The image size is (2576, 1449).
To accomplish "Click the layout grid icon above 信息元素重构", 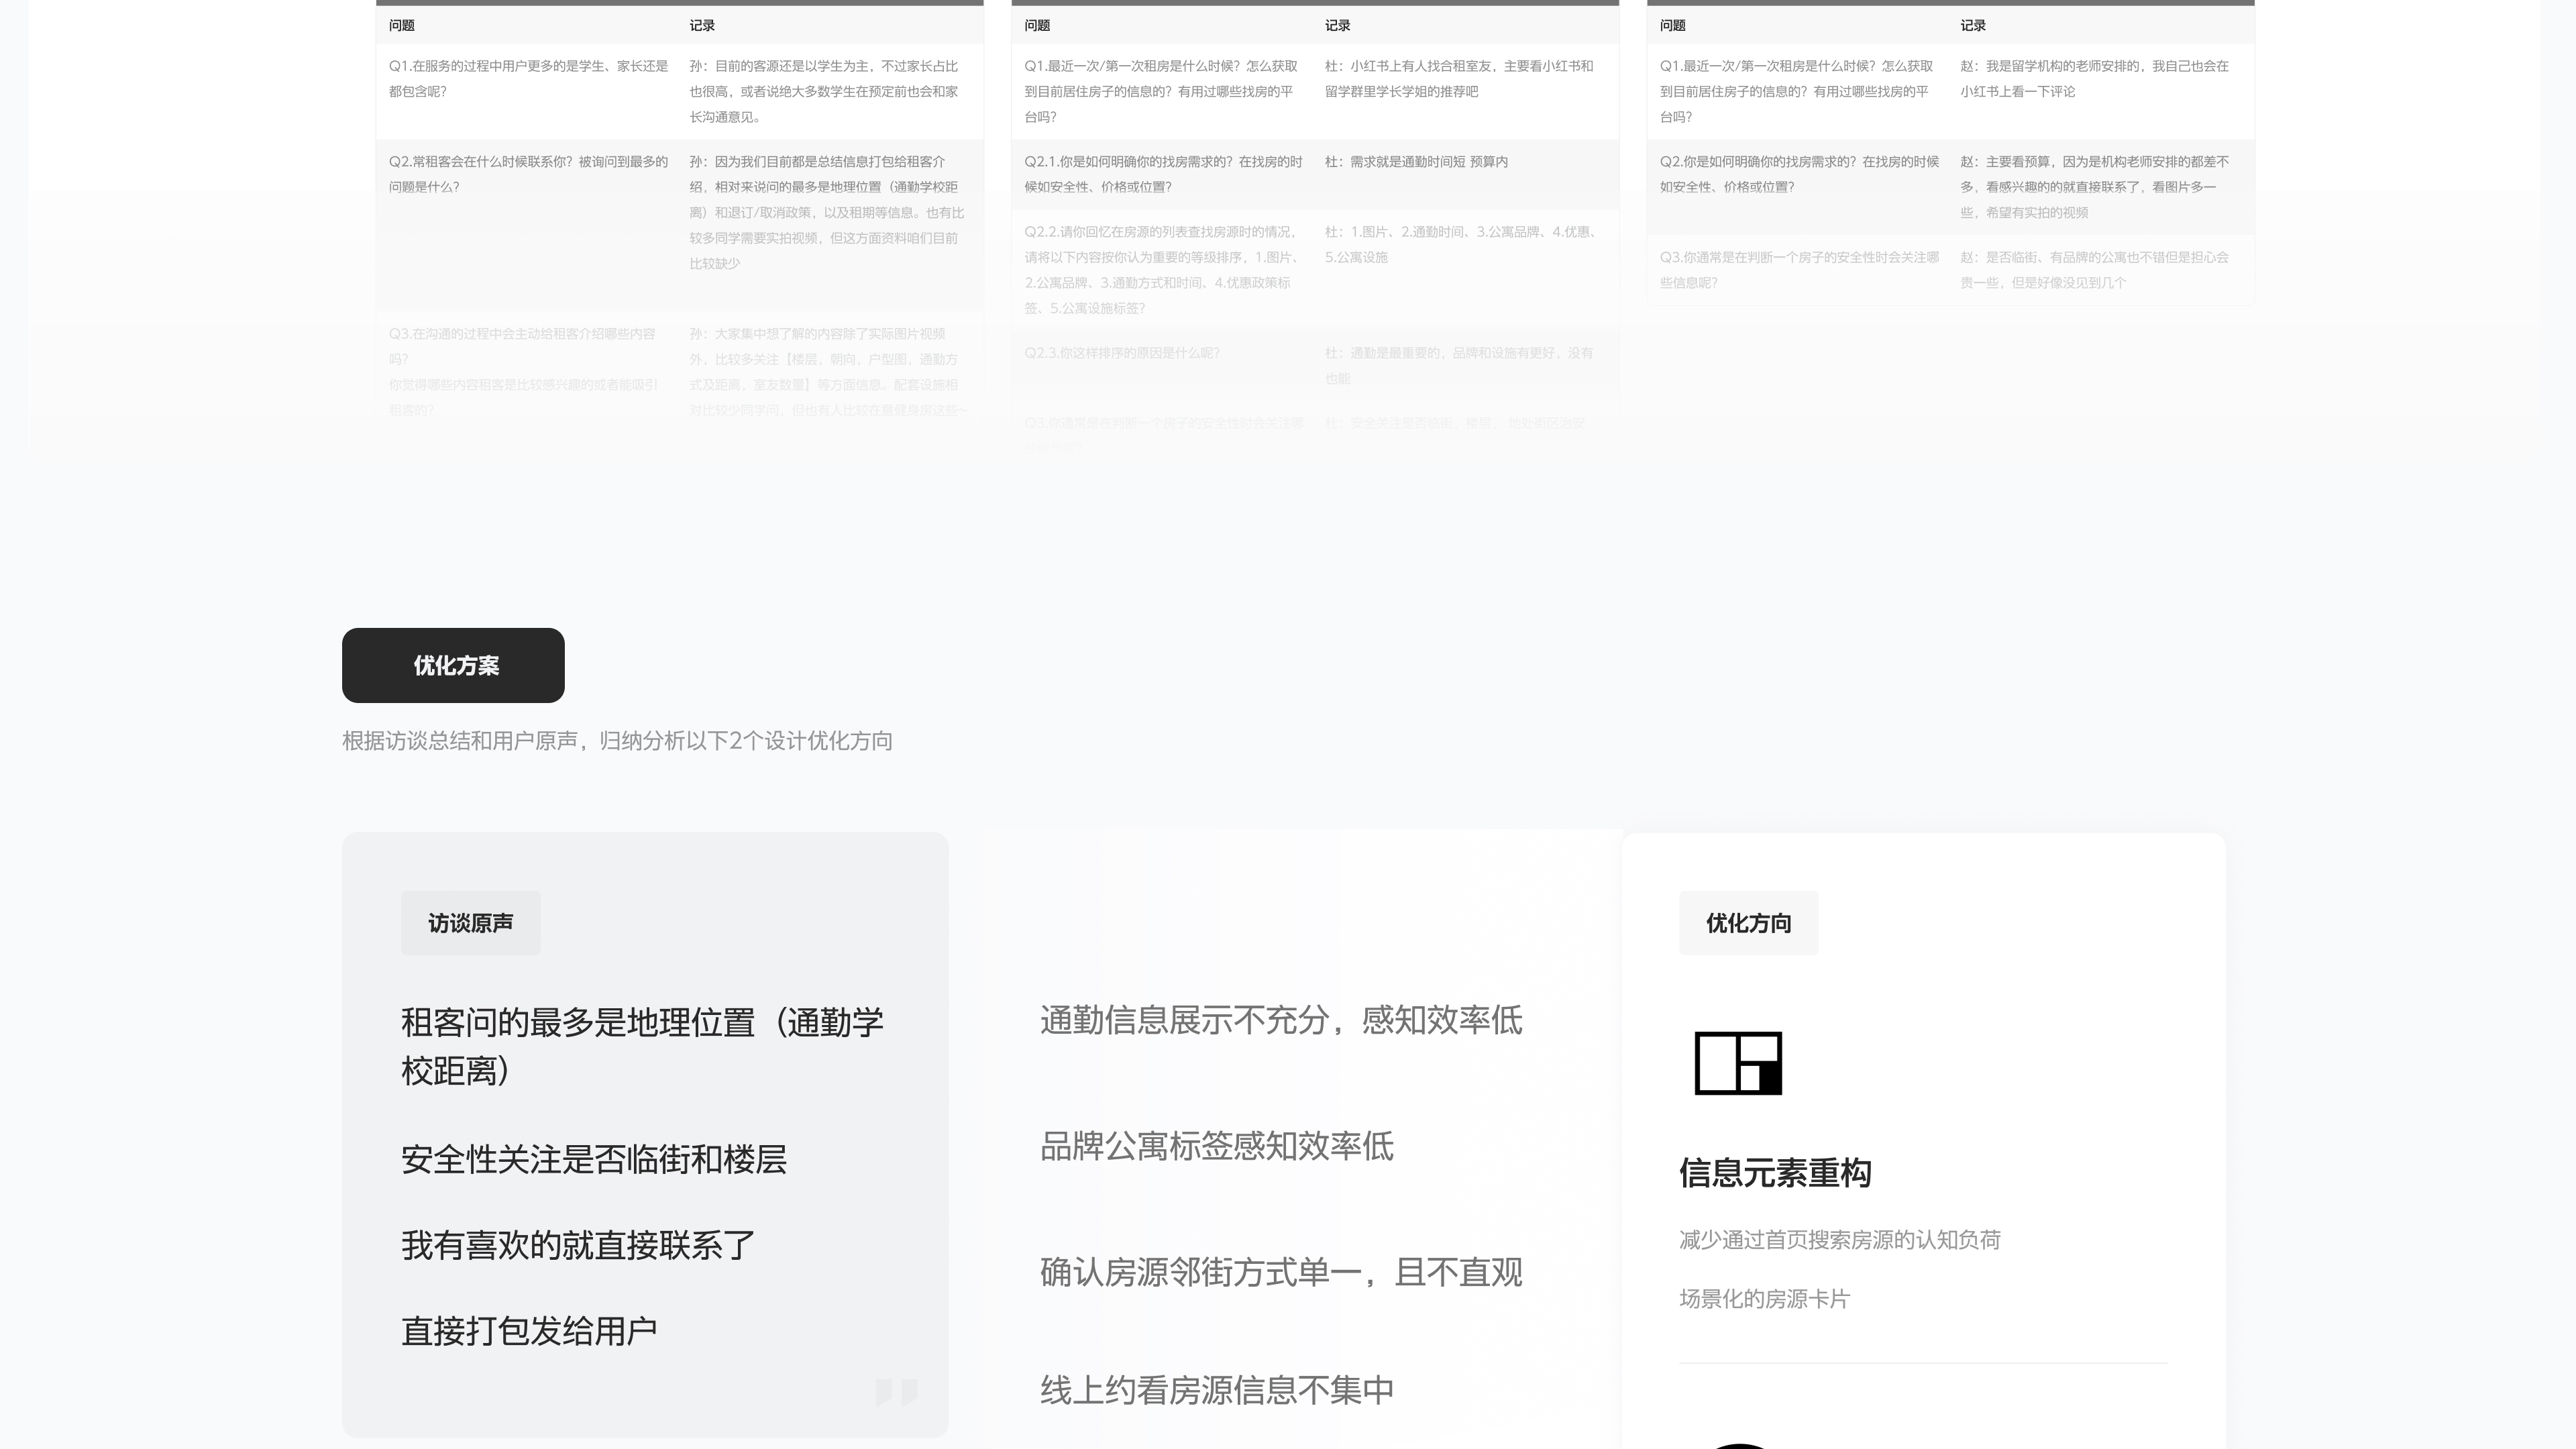I will [x=1738, y=1063].
